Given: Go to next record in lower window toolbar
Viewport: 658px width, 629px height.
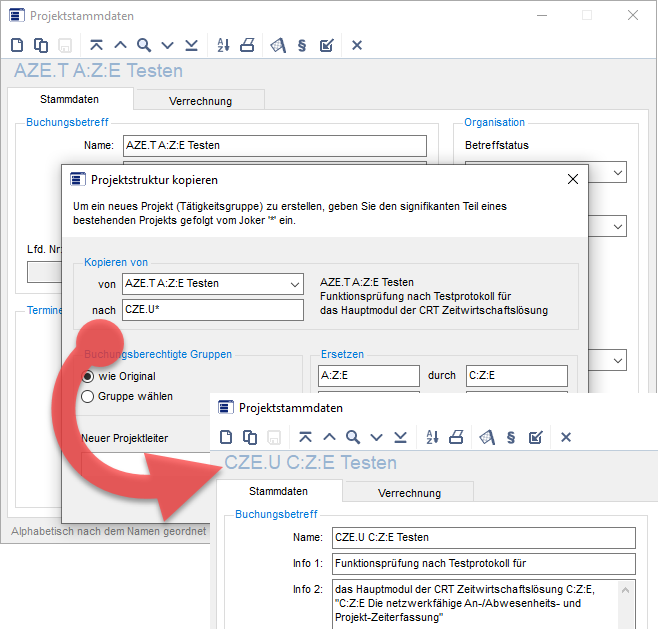Looking at the screenshot, I should point(376,437).
